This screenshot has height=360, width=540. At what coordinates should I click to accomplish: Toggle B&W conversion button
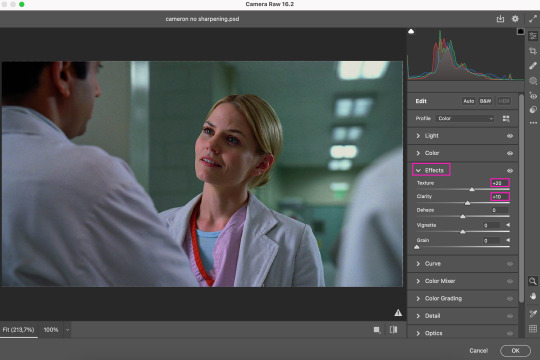tap(485, 101)
